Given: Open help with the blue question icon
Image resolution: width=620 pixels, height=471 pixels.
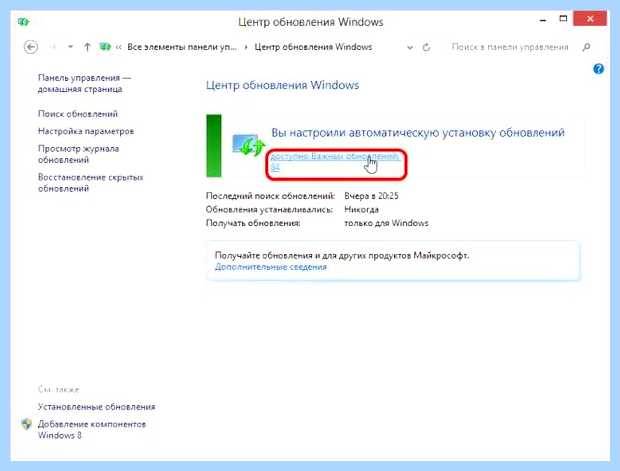Looking at the screenshot, I should point(598,69).
